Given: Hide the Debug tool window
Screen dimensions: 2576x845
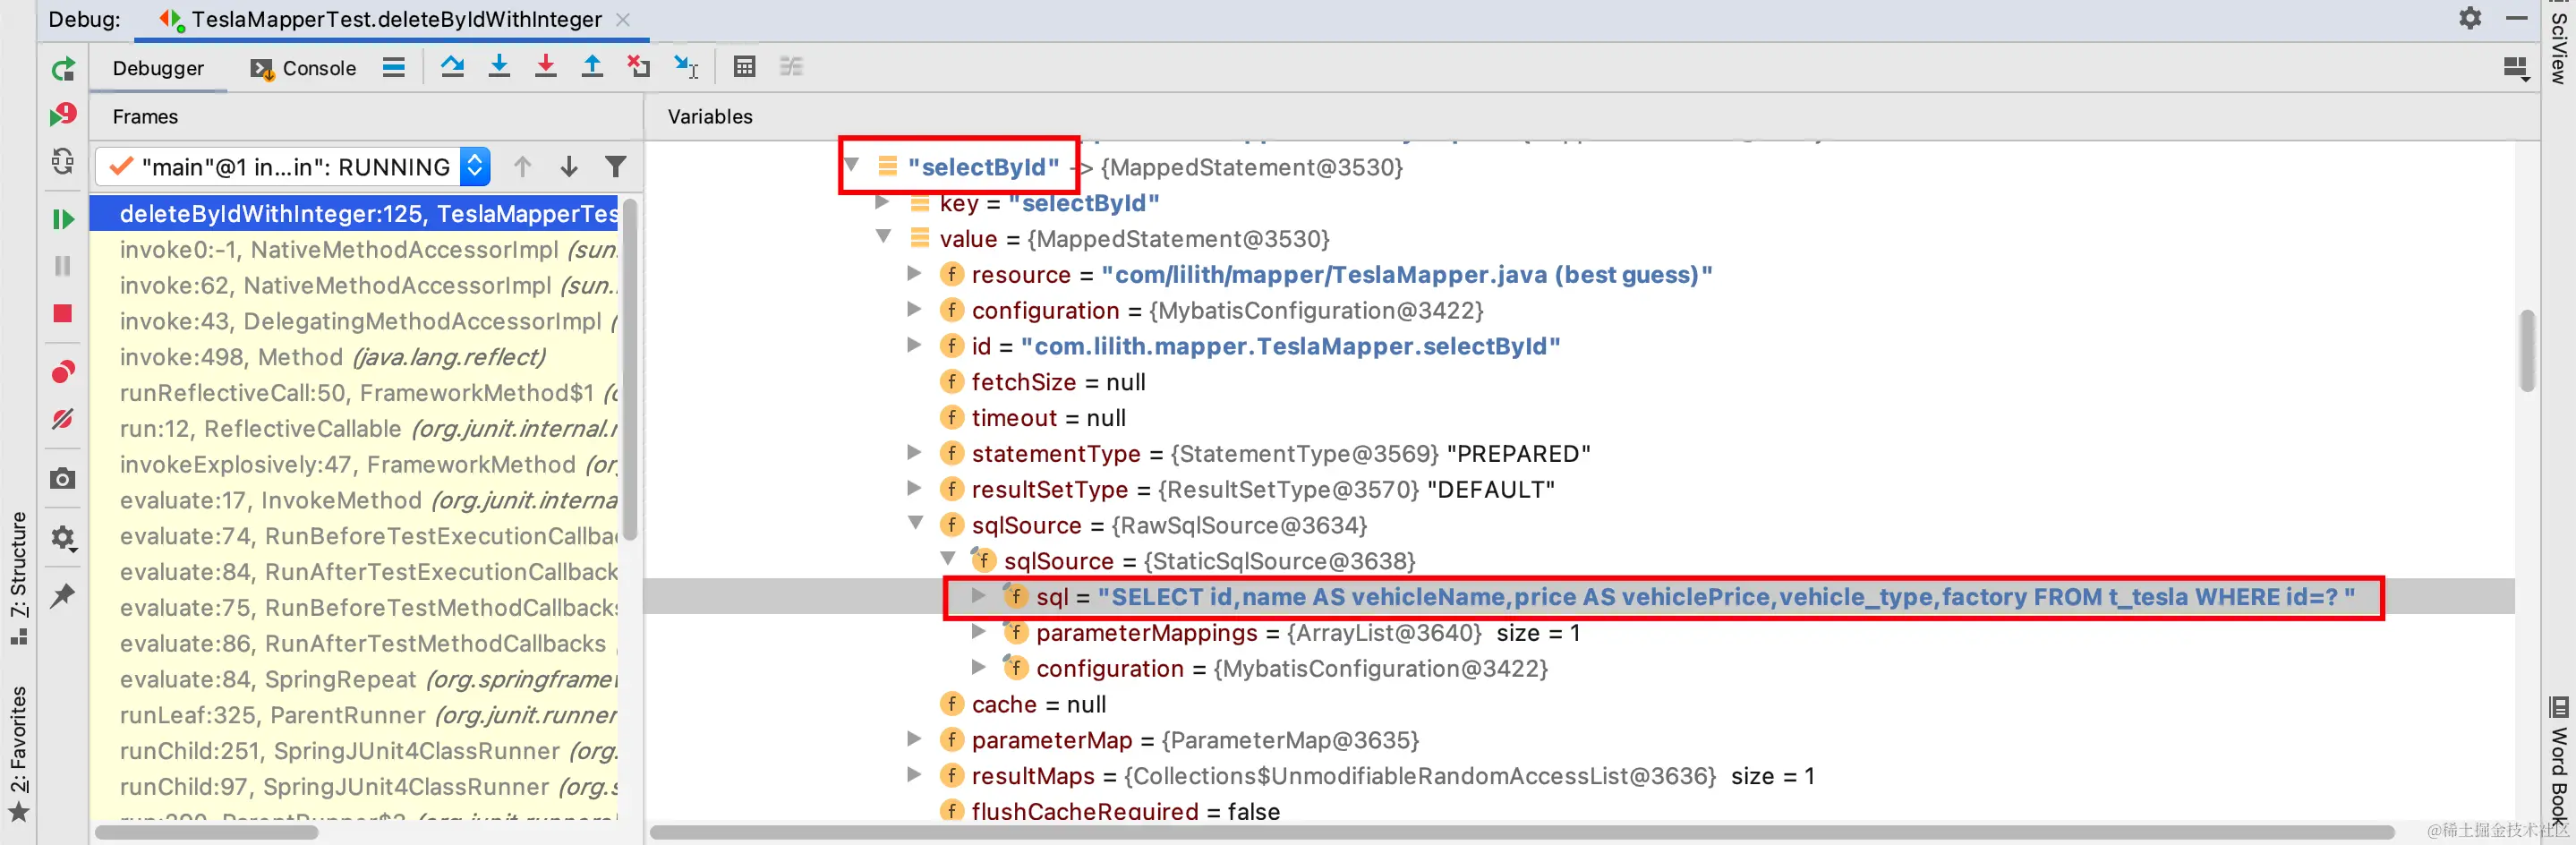Looking at the screenshot, I should [x=2517, y=18].
